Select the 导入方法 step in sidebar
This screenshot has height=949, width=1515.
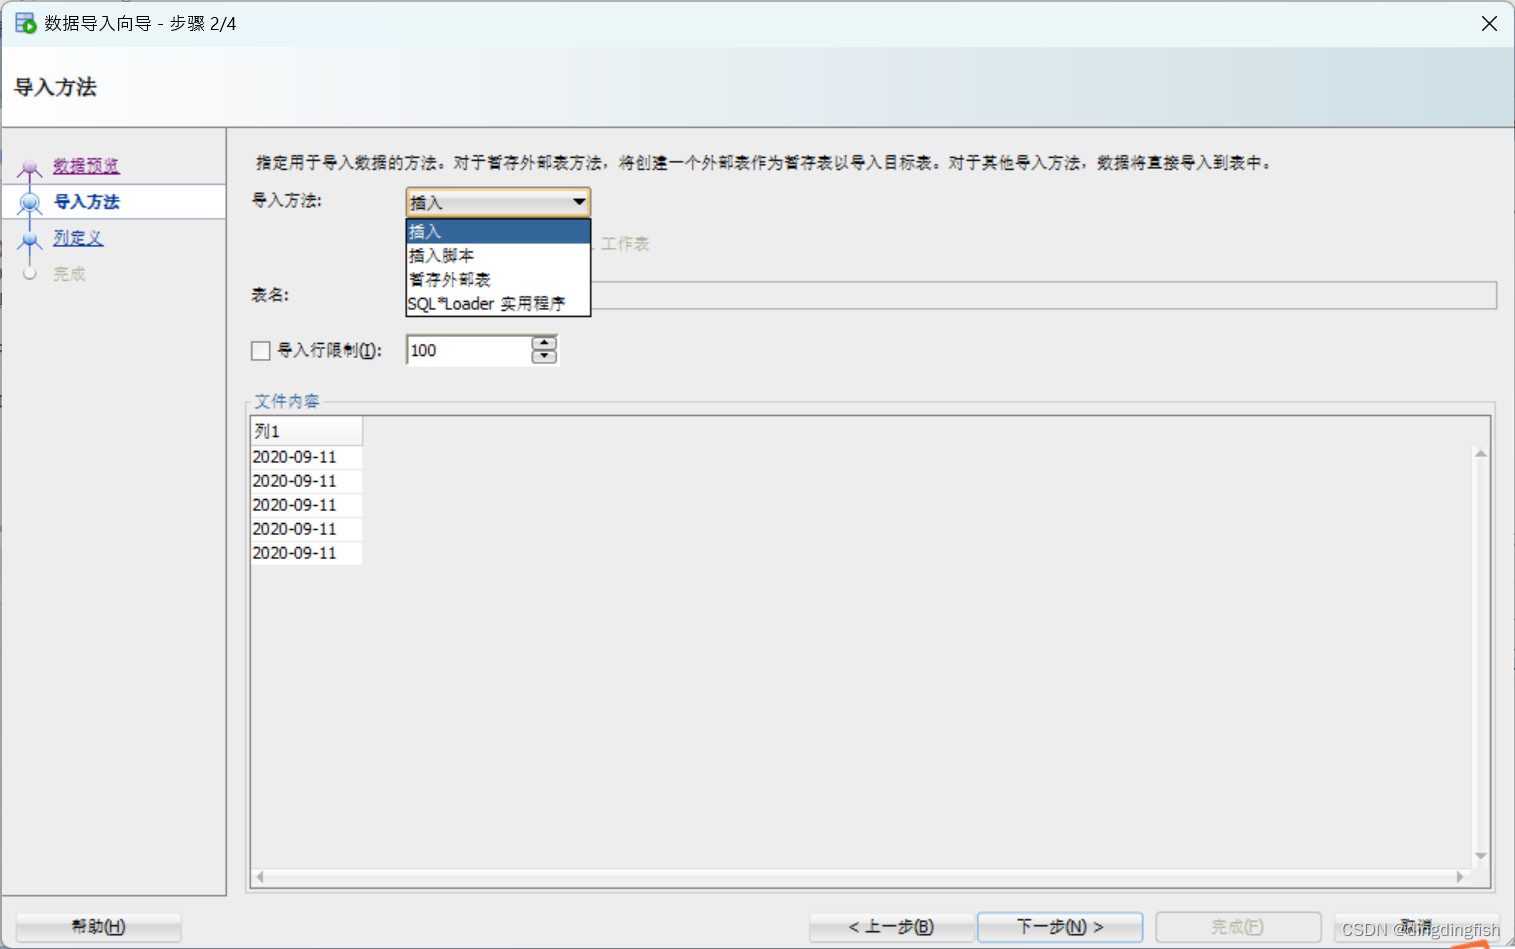pos(86,202)
